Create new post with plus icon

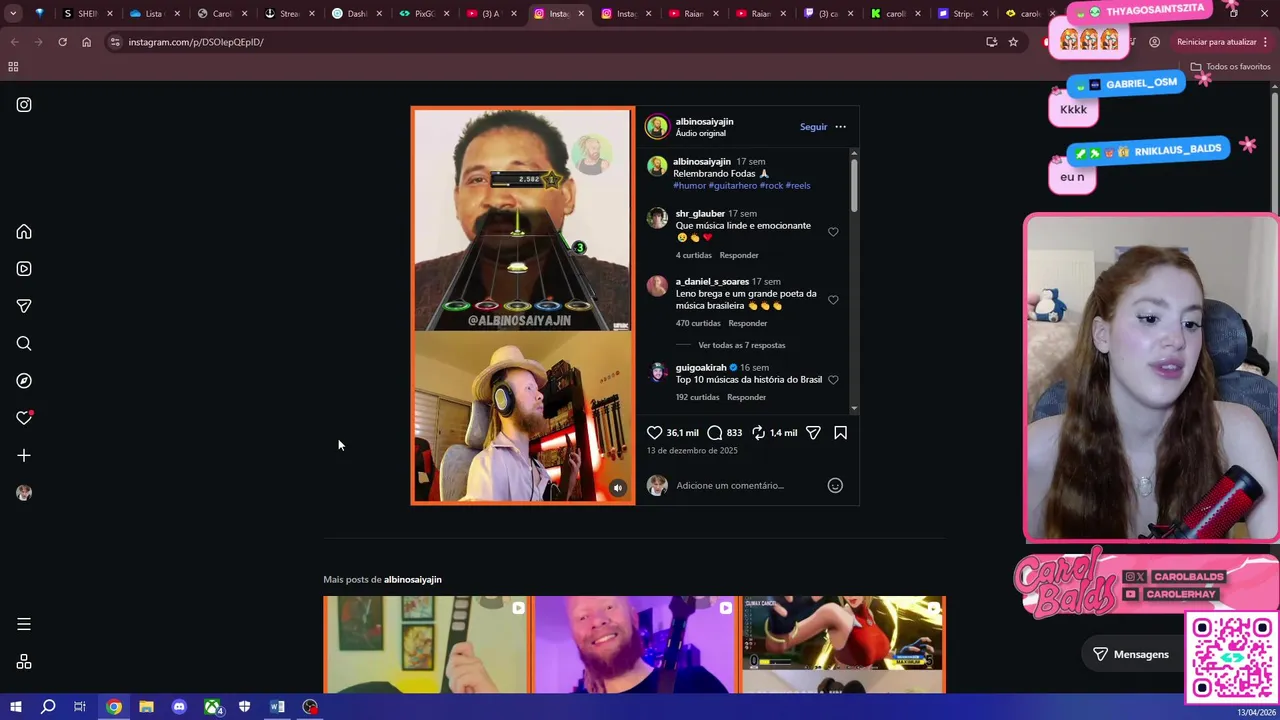tap(24, 456)
